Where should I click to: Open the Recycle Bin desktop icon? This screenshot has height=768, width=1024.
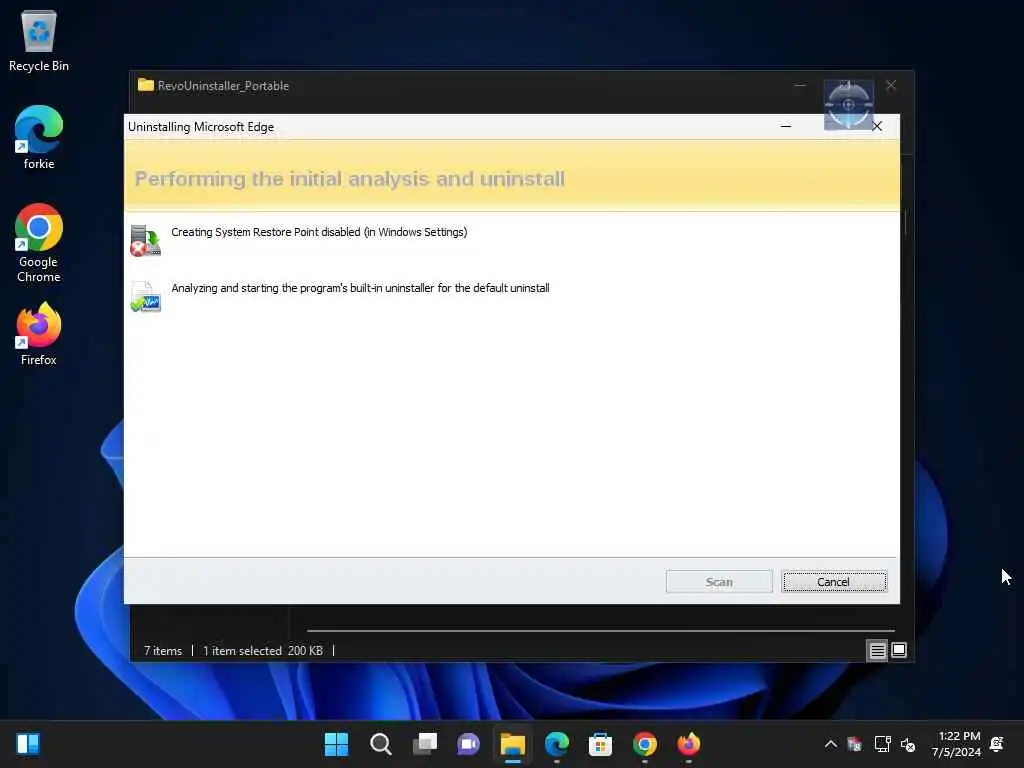pos(39,40)
